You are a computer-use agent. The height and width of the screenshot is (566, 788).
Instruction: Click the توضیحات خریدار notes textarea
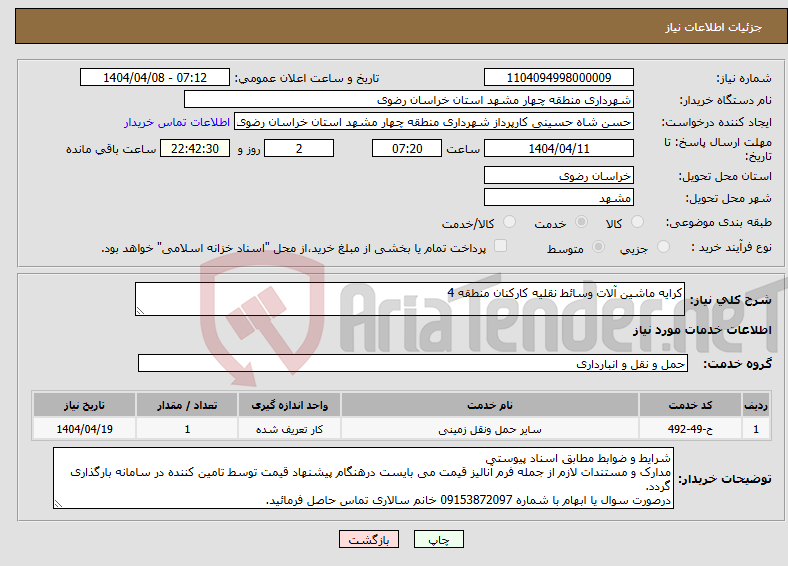363,478
